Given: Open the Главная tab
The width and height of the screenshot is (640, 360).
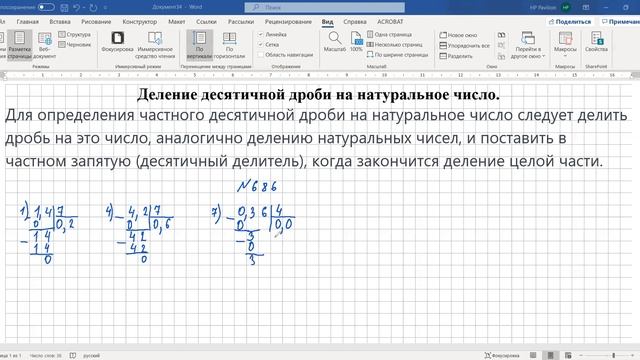Looking at the screenshot, I should (28, 22).
